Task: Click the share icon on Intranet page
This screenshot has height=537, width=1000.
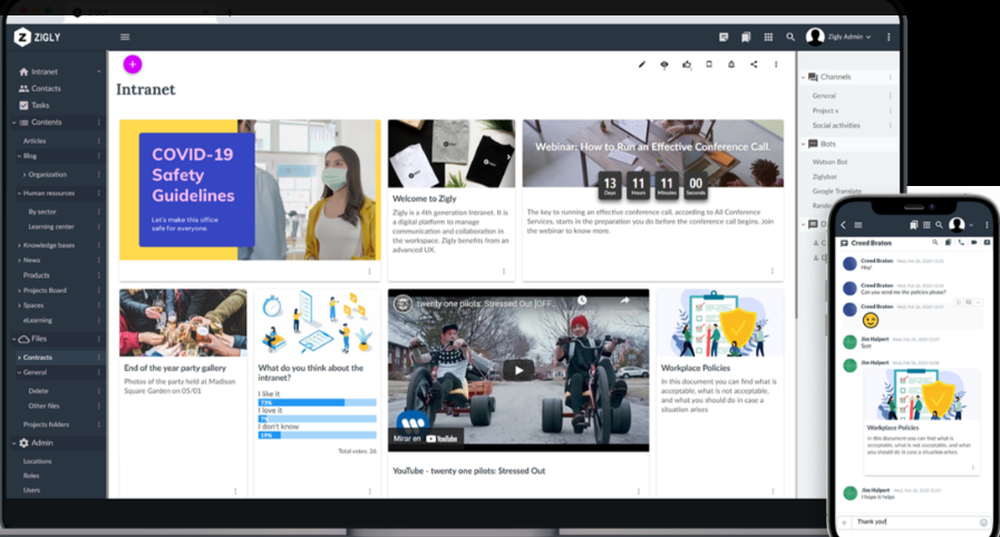Action: click(x=753, y=64)
